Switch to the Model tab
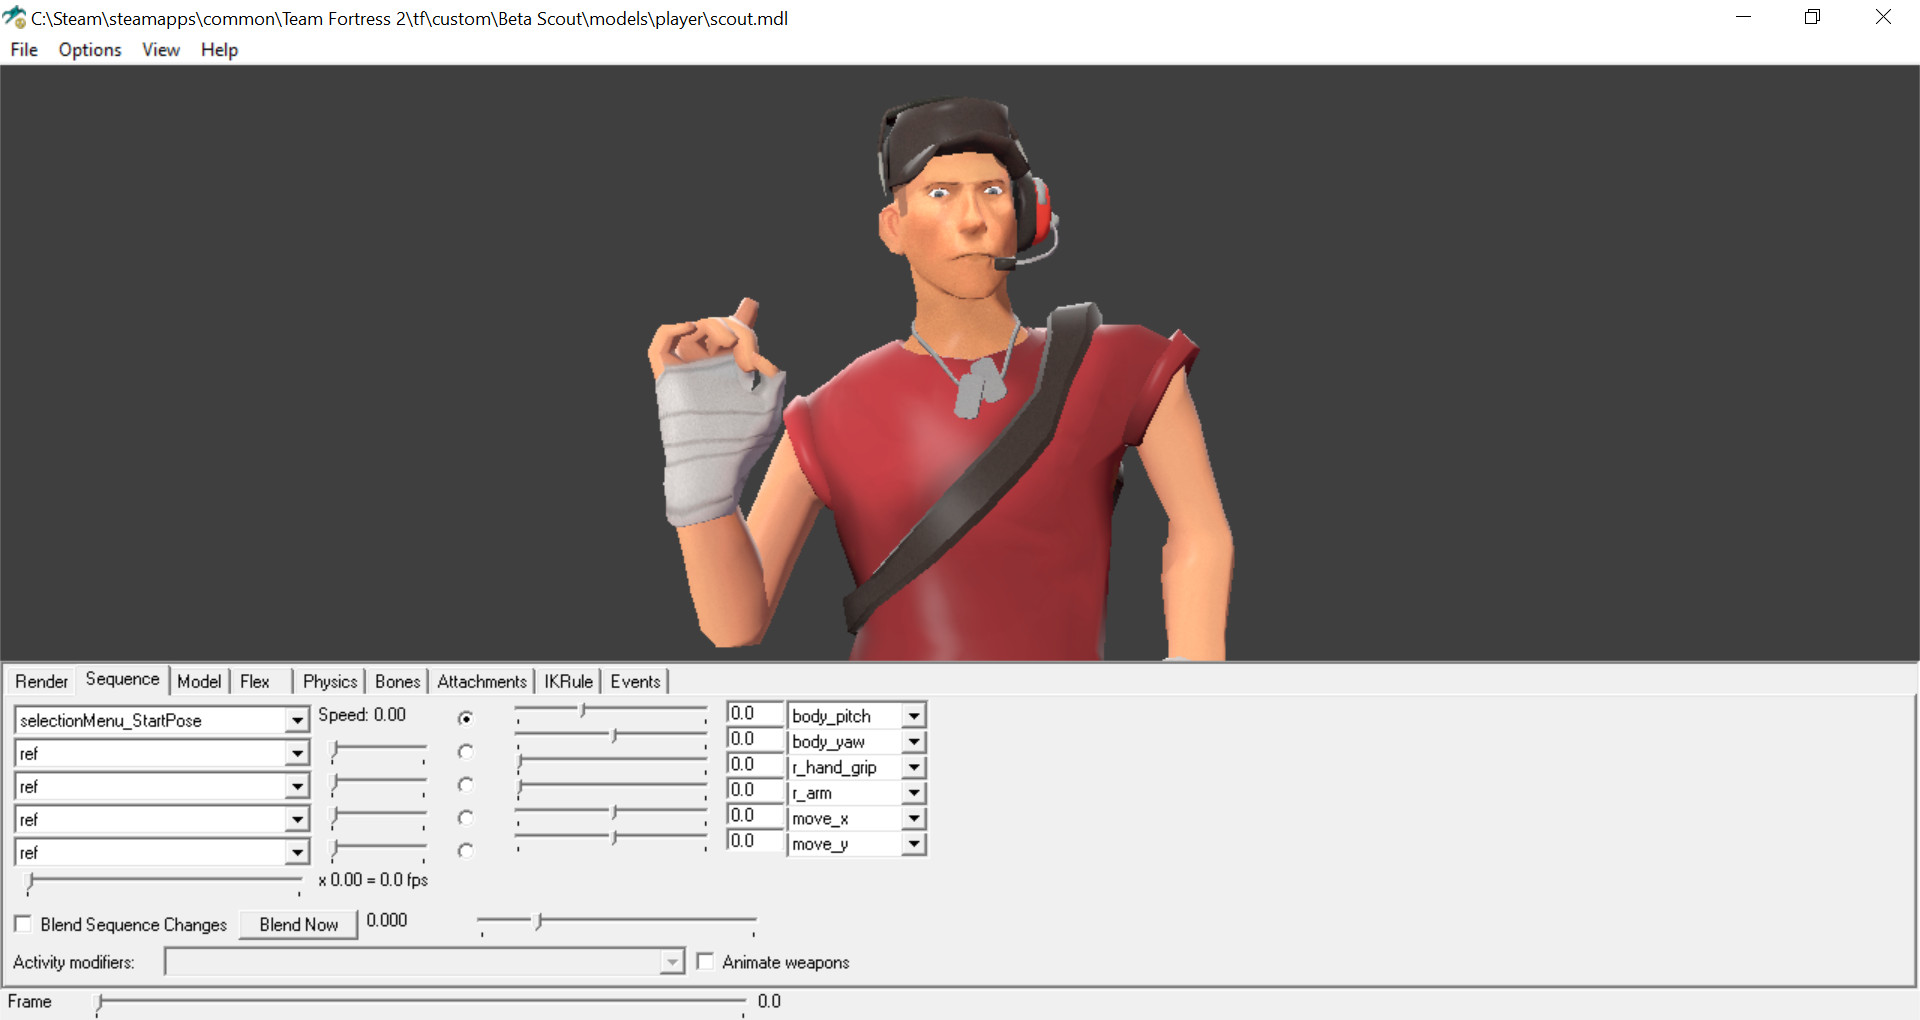Image resolution: width=1920 pixels, height=1020 pixels. (199, 681)
